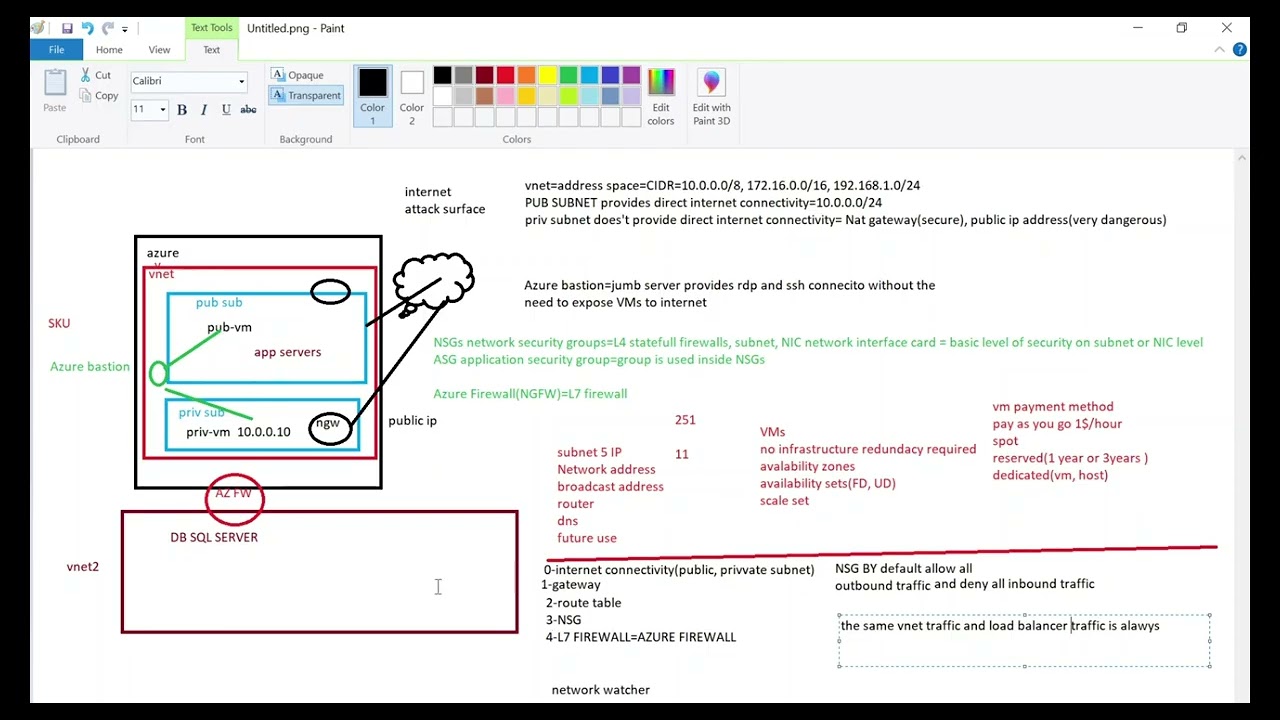1280x720 pixels.
Task: Click the canvas scrollbar up arrow
Action: click(x=1242, y=157)
